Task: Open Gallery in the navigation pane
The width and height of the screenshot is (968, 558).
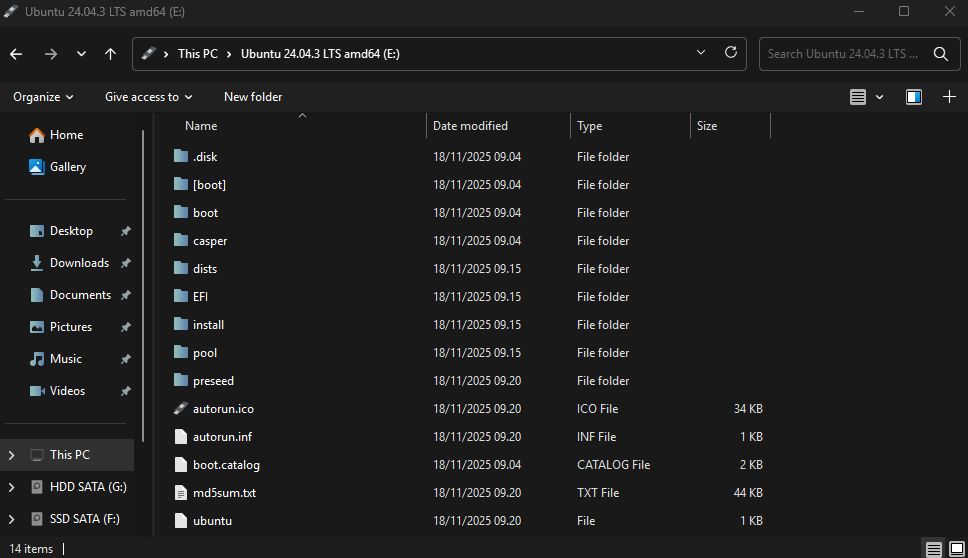Action: pyautogui.click(x=67, y=167)
